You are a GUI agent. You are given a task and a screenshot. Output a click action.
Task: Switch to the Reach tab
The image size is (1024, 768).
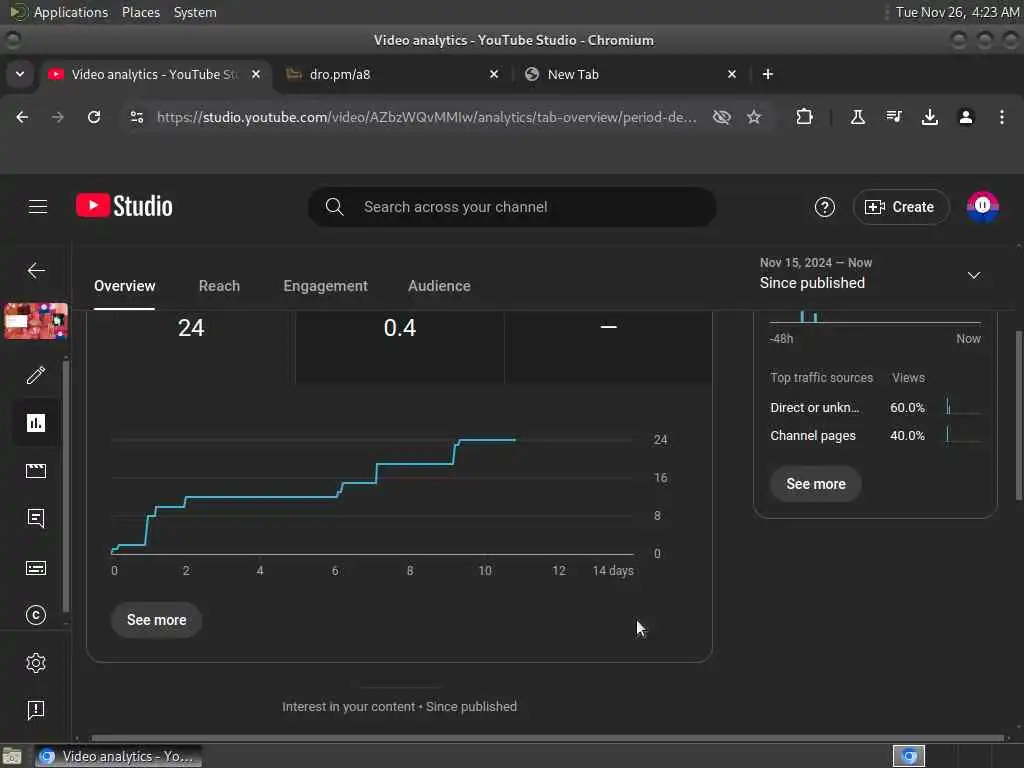(x=219, y=286)
